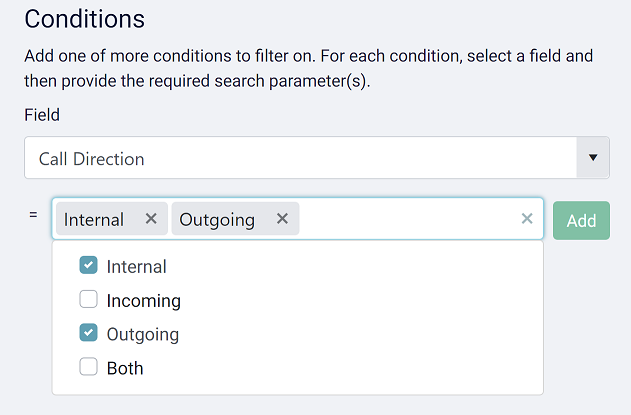631x415 pixels.
Task: Uncheck the Outgoing checkbox
Action: point(88,334)
